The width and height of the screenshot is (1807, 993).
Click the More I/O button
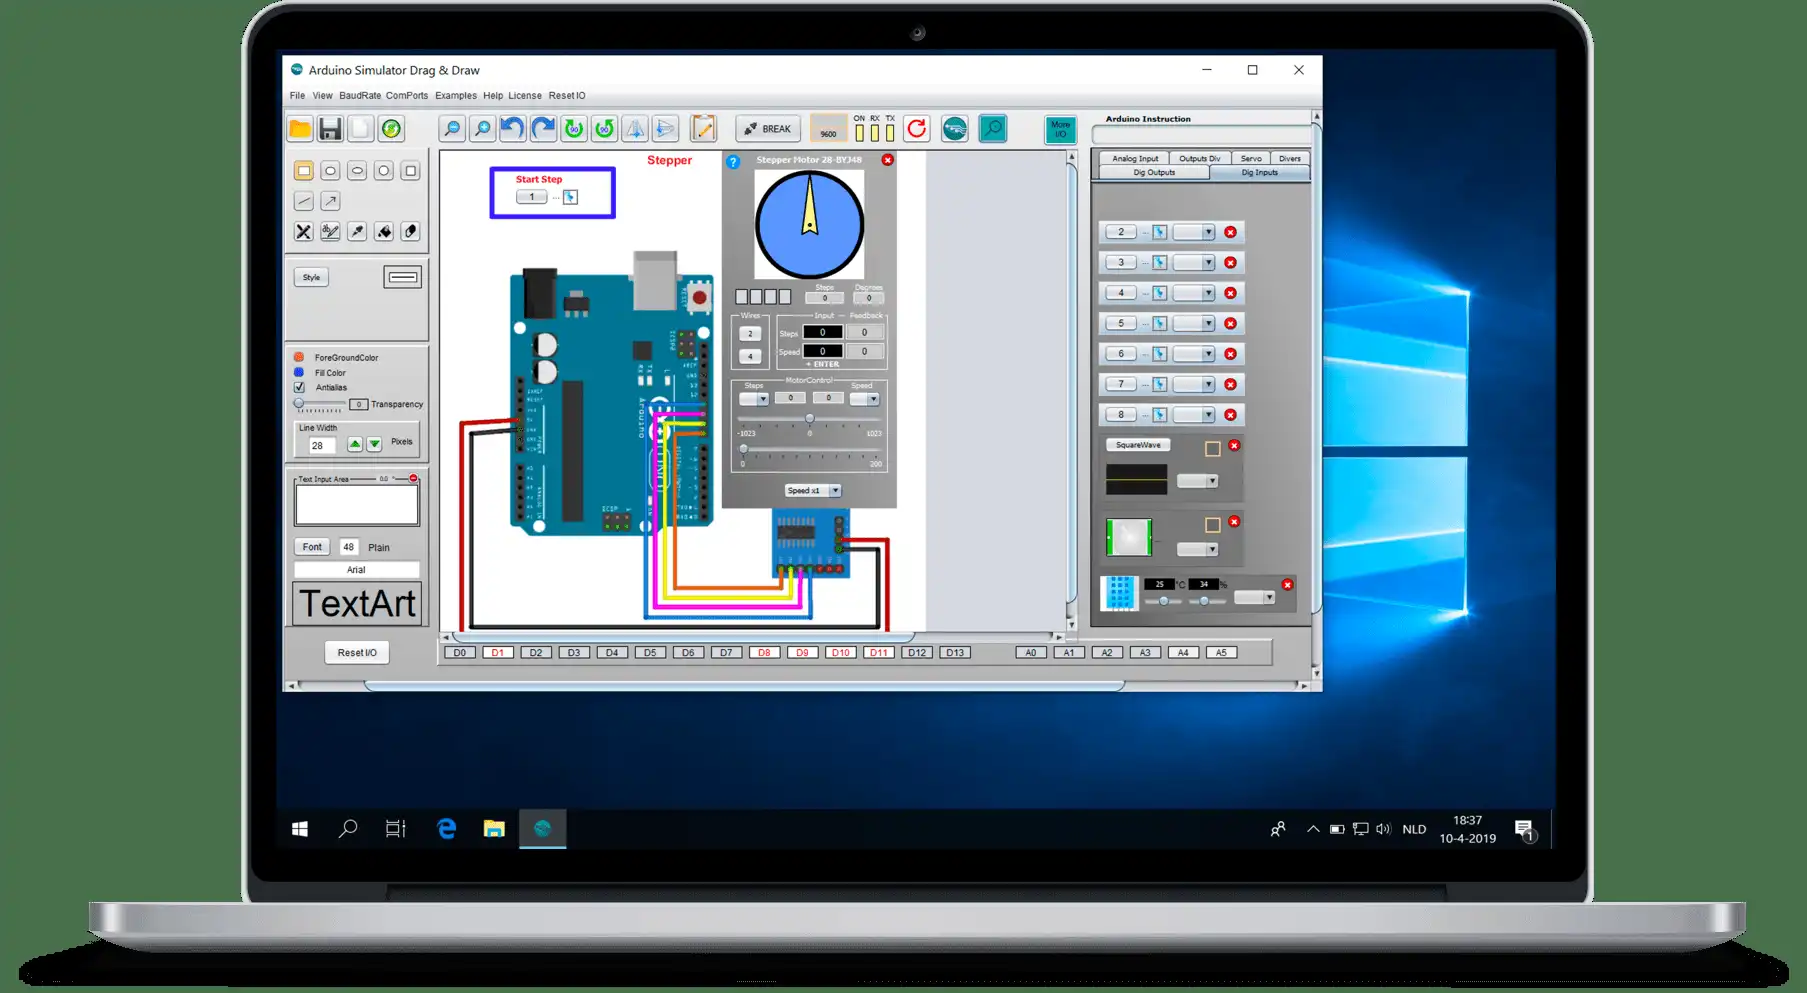coord(1060,129)
